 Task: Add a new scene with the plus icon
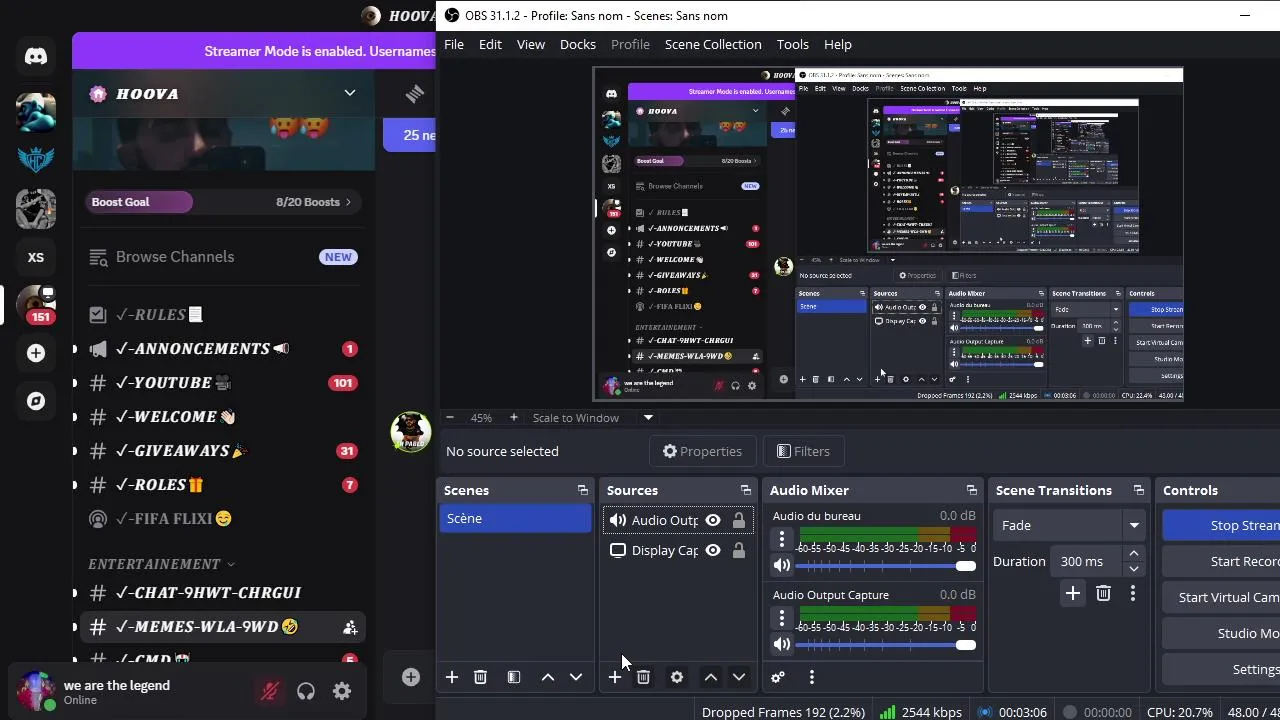click(452, 677)
